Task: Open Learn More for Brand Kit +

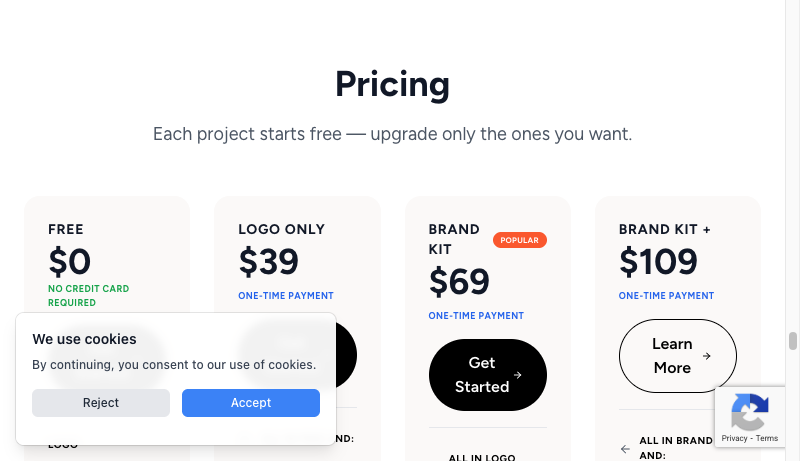Action: coord(677,355)
